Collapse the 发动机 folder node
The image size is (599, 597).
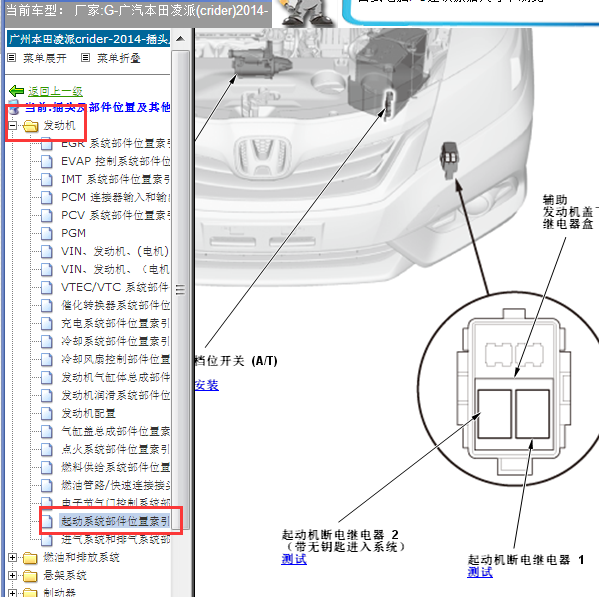[13, 125]
